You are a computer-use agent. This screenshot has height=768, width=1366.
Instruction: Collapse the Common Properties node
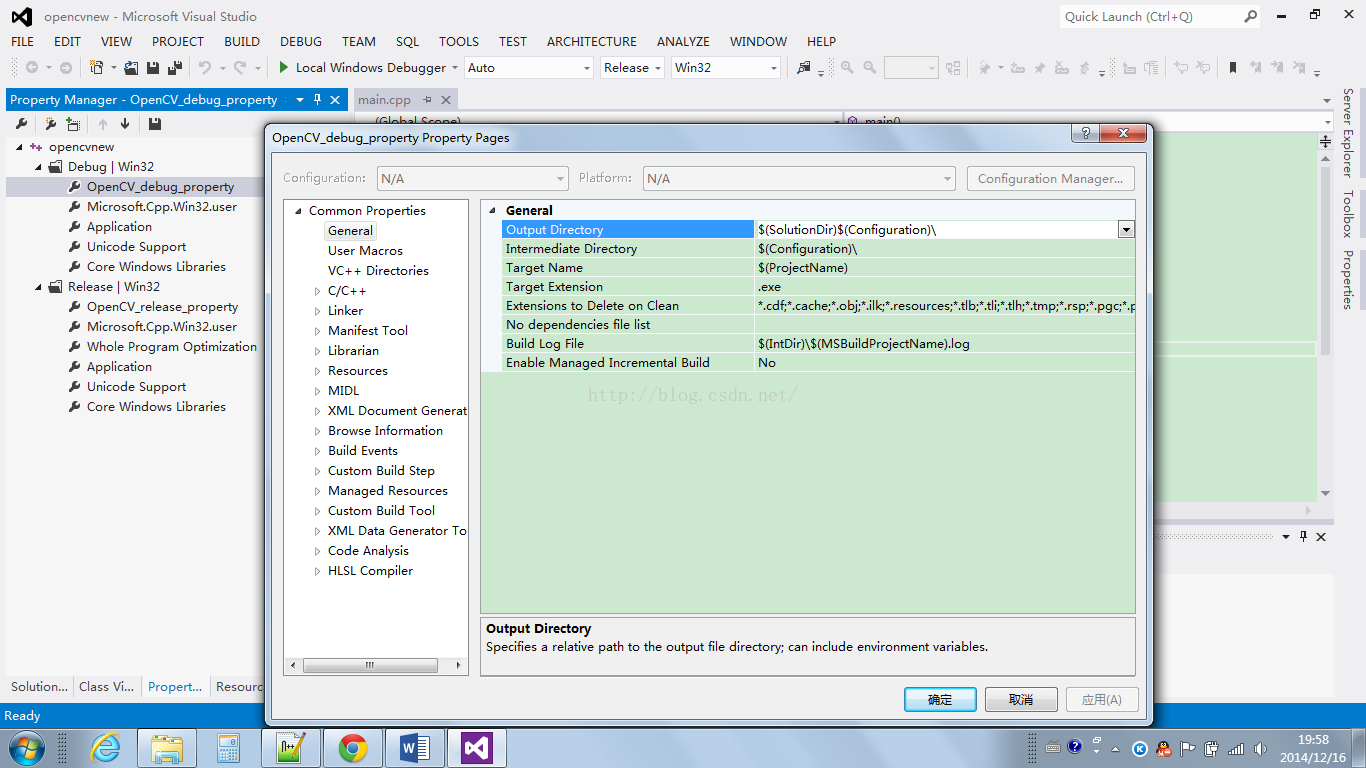[298, 211]
